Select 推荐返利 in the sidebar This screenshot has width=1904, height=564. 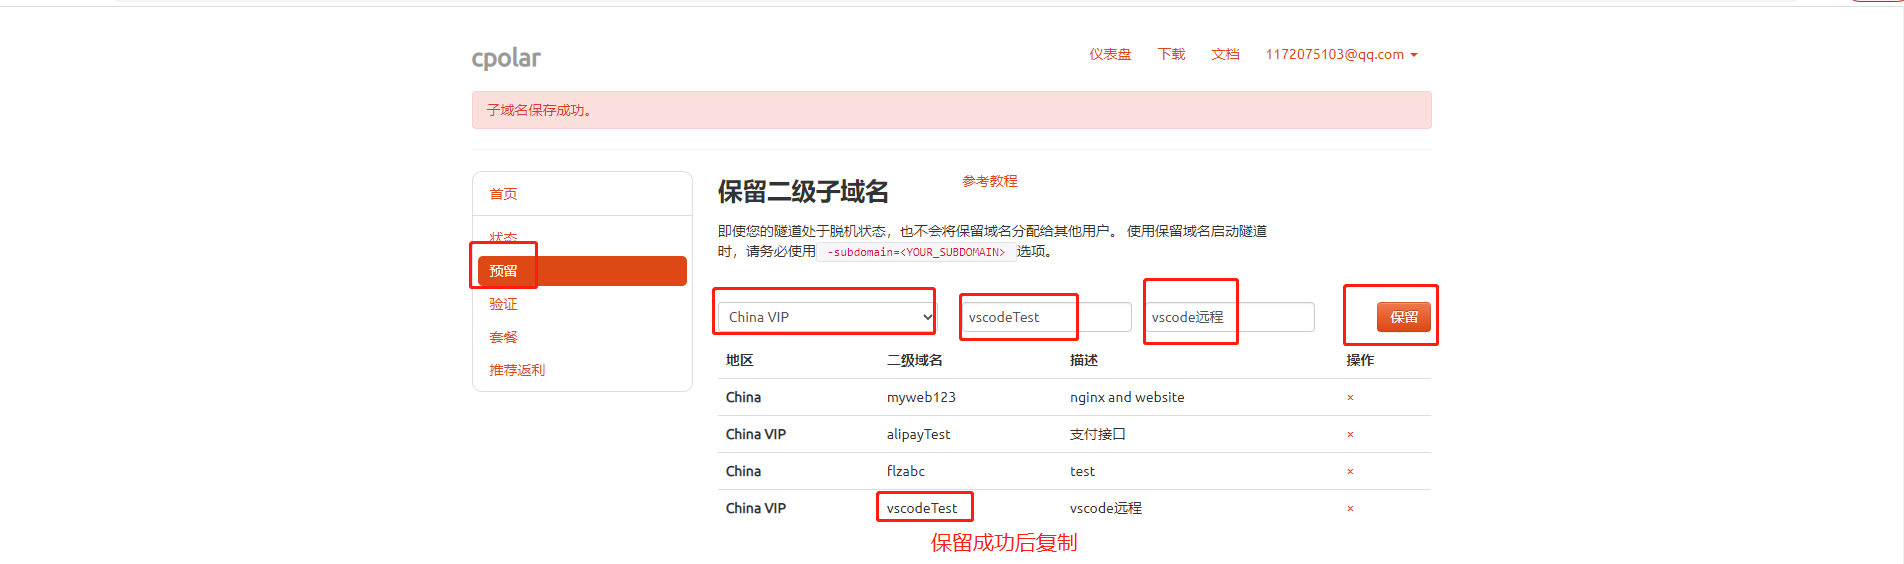[517, 370]
